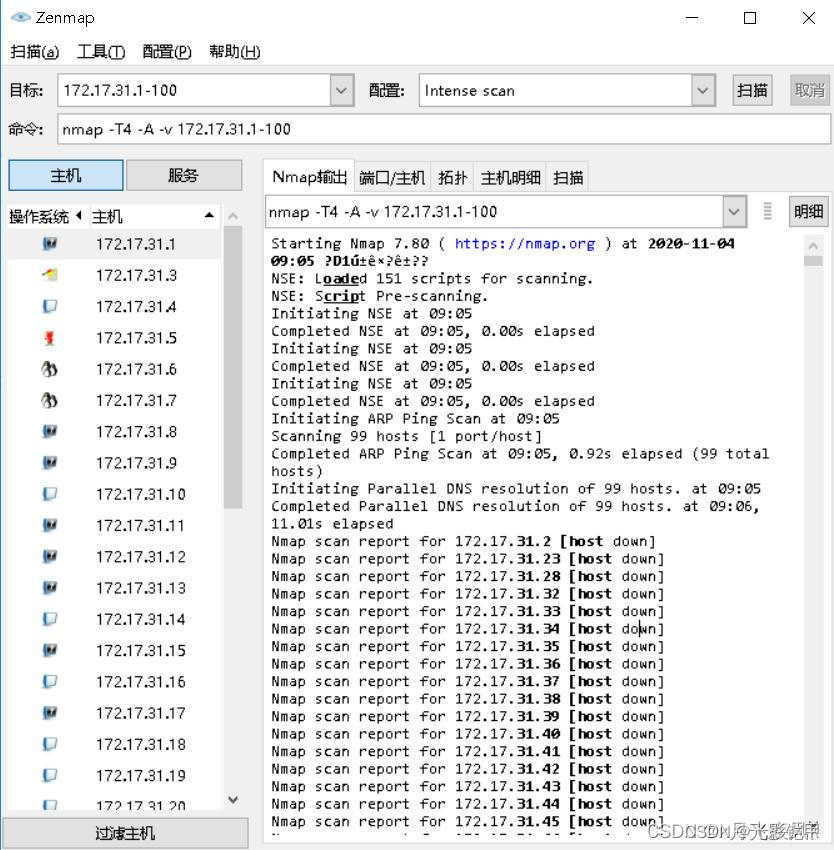Click the 目标 target input field

coord(194,90)
